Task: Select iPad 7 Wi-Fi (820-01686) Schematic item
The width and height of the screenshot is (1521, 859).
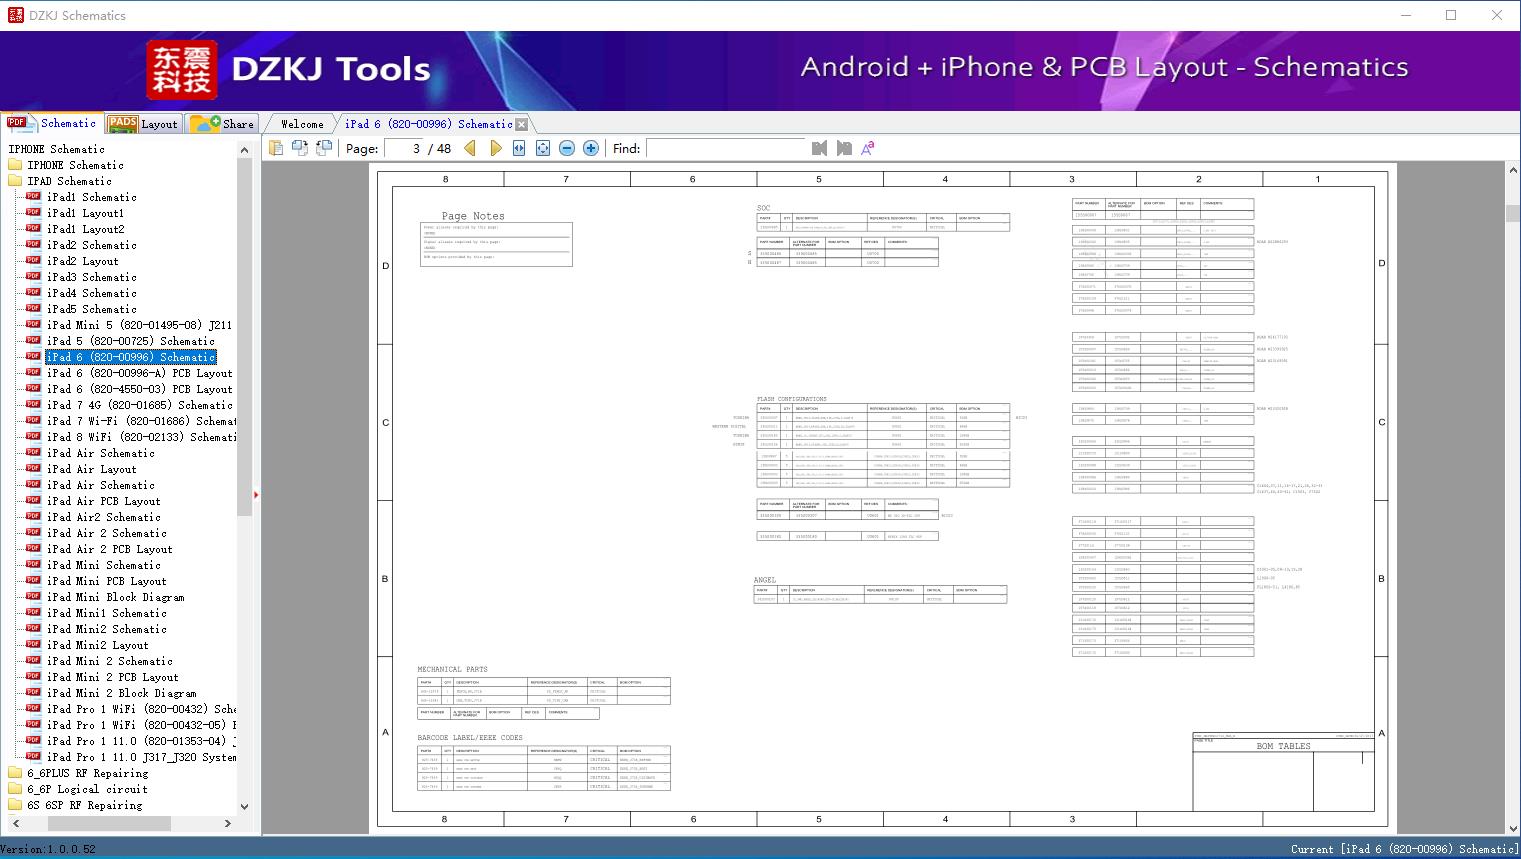Action: tap(141, 421)
